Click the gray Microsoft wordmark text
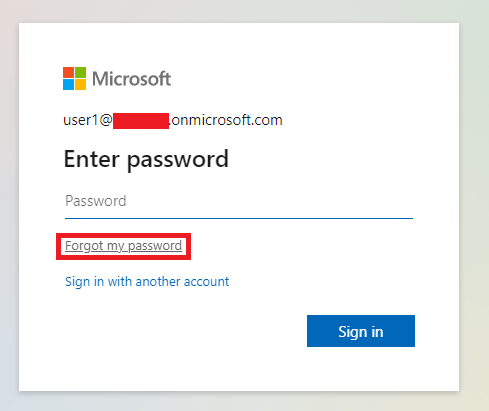 point(131,79)
